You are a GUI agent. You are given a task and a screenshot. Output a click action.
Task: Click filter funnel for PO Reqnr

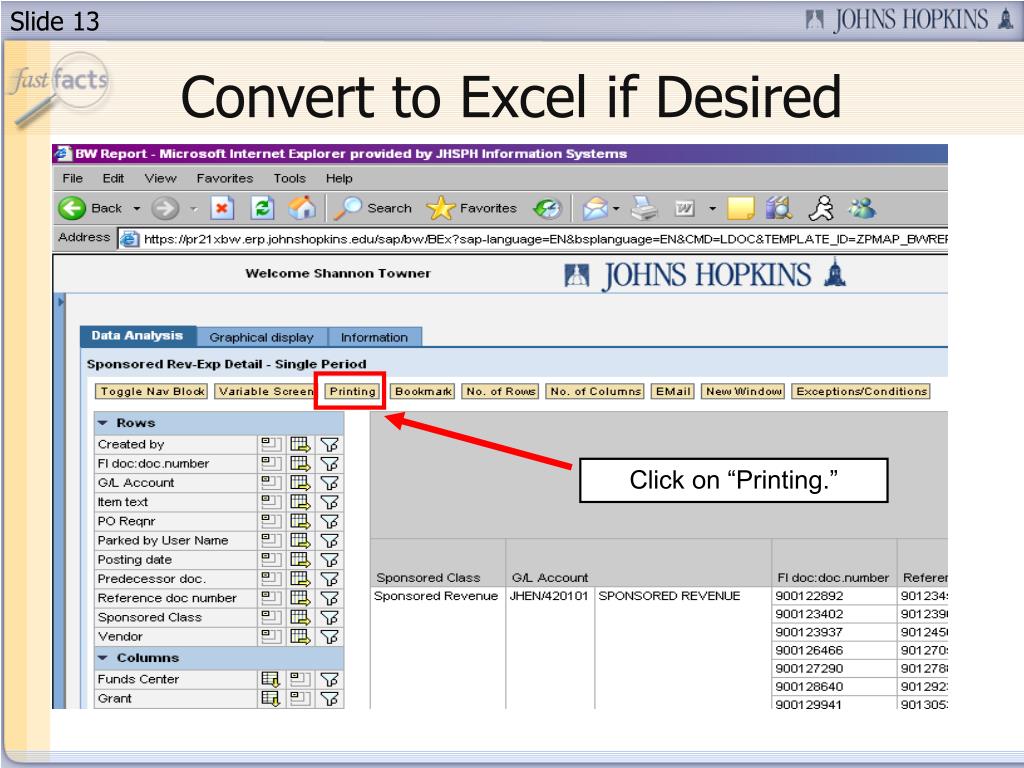[330, 522]
